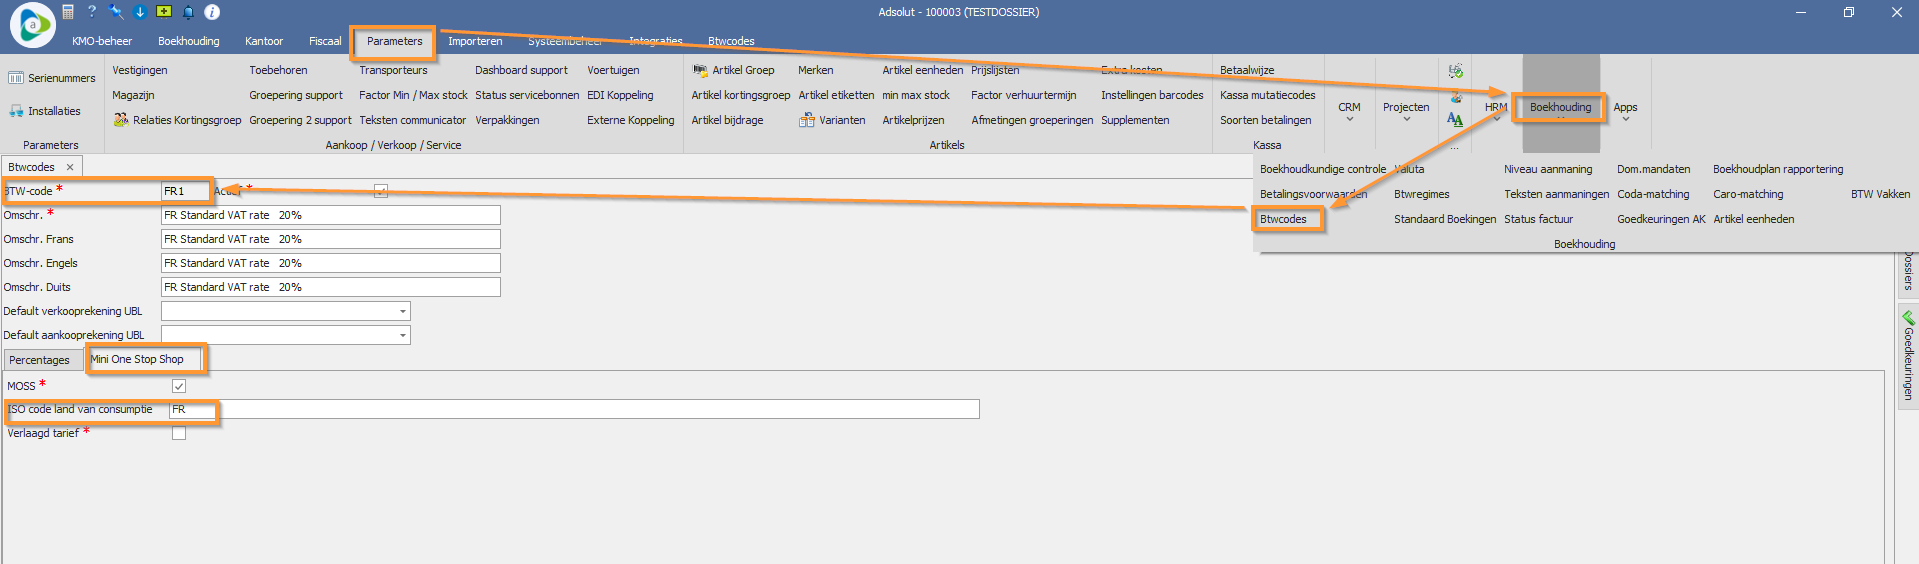Open Niveau aanmaning
Viewport: 1919px width, 564px height.
coord(1548,169)
